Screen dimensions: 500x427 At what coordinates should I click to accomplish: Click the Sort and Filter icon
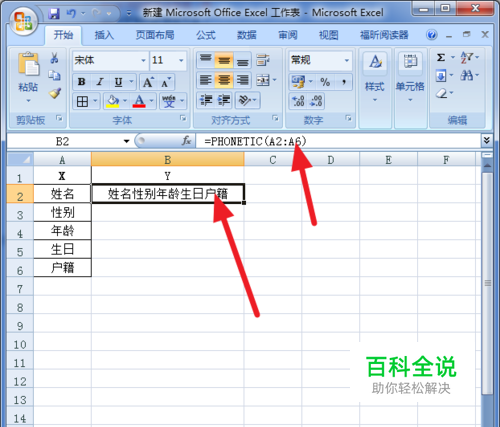tap(466, 57)
